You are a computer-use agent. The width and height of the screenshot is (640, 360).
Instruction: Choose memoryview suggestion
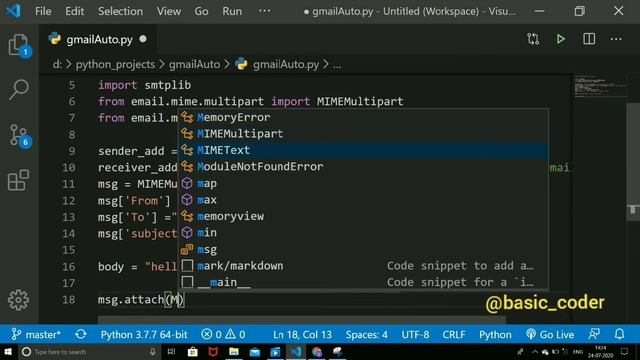tap(363, 216)
